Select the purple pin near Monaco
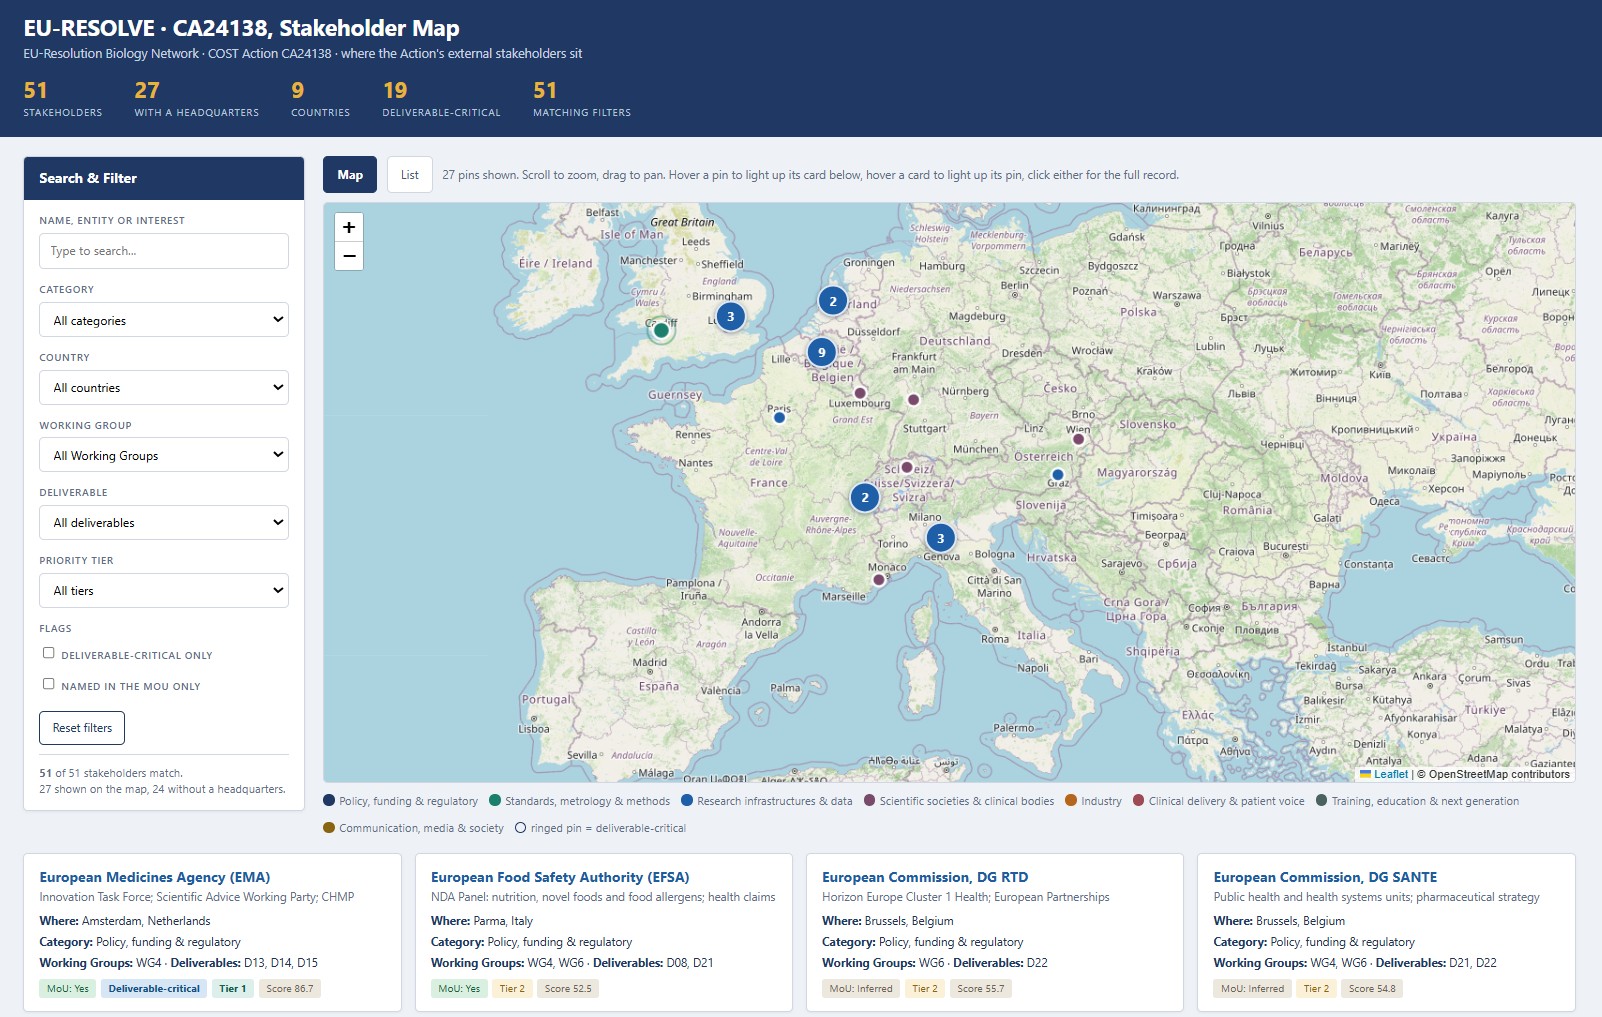 click(x=878, y=580)
